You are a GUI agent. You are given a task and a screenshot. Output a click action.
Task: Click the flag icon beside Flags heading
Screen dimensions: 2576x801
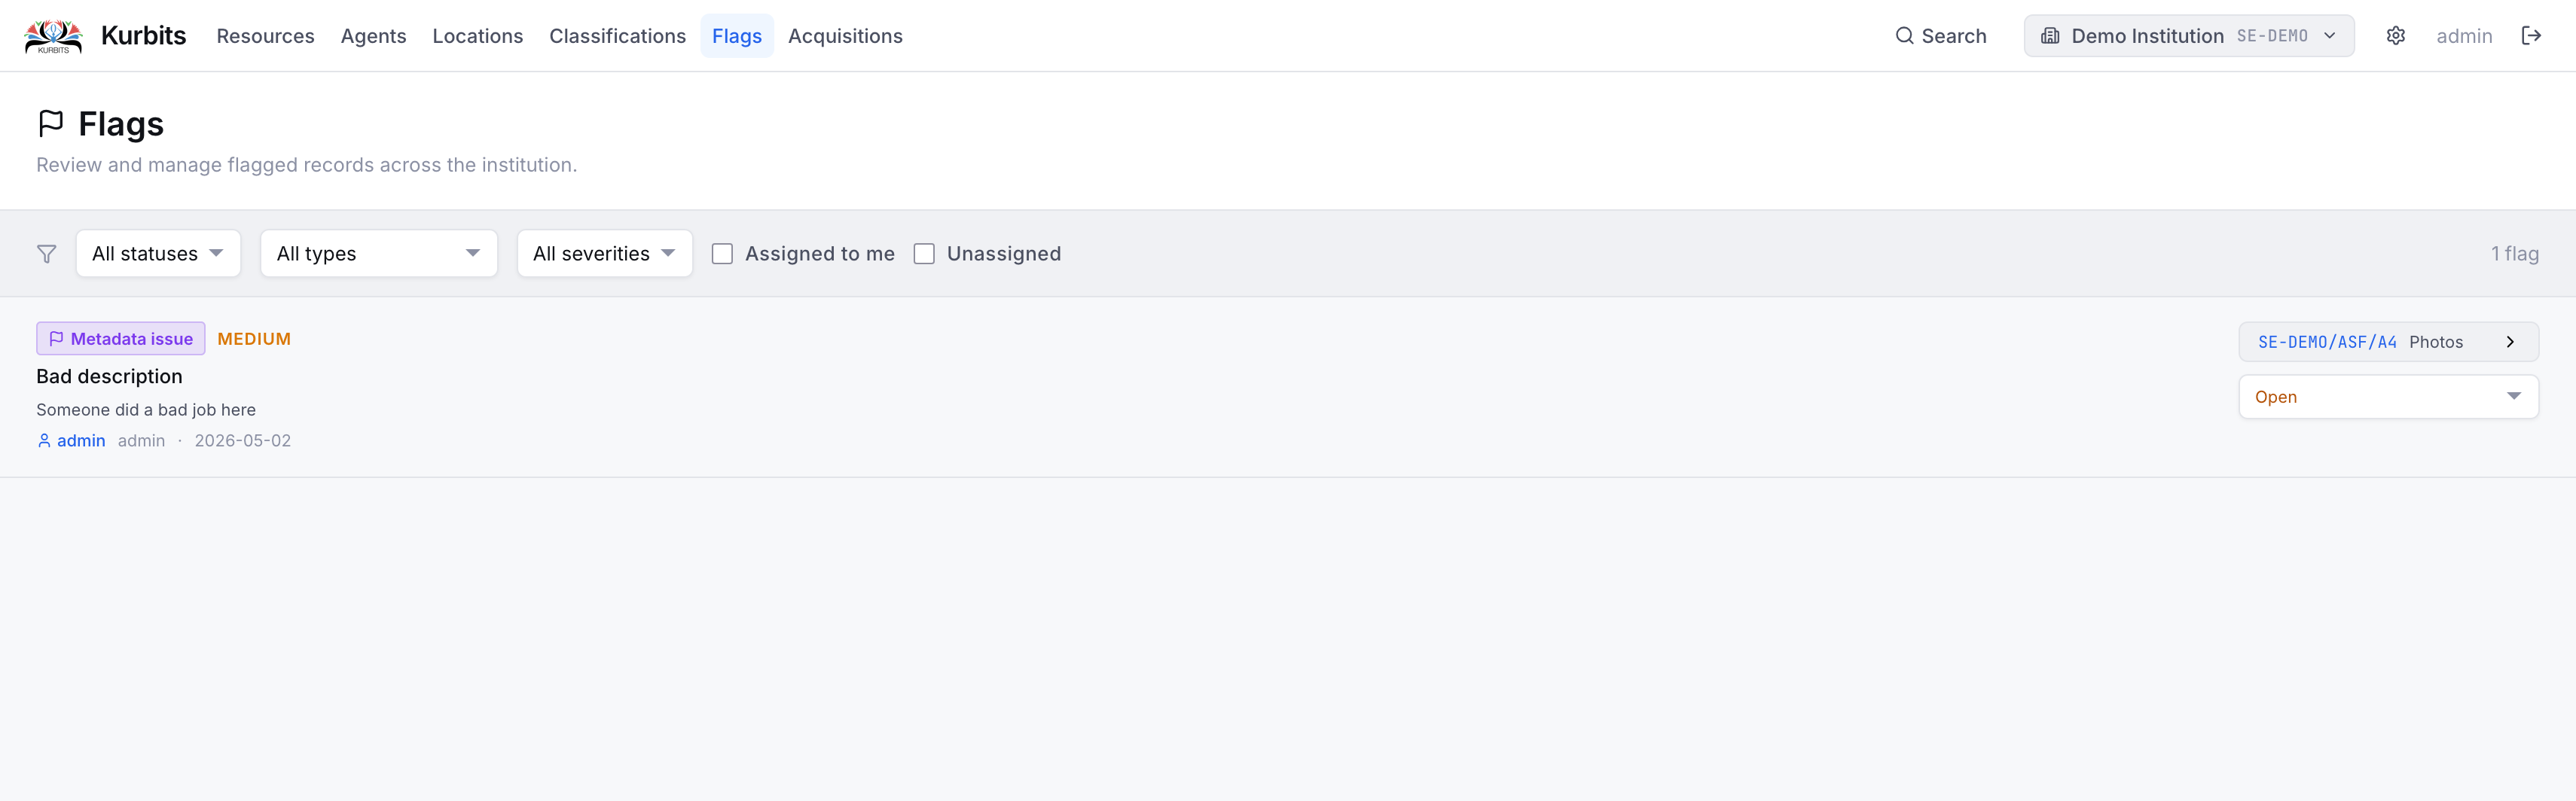pos(51,123)
